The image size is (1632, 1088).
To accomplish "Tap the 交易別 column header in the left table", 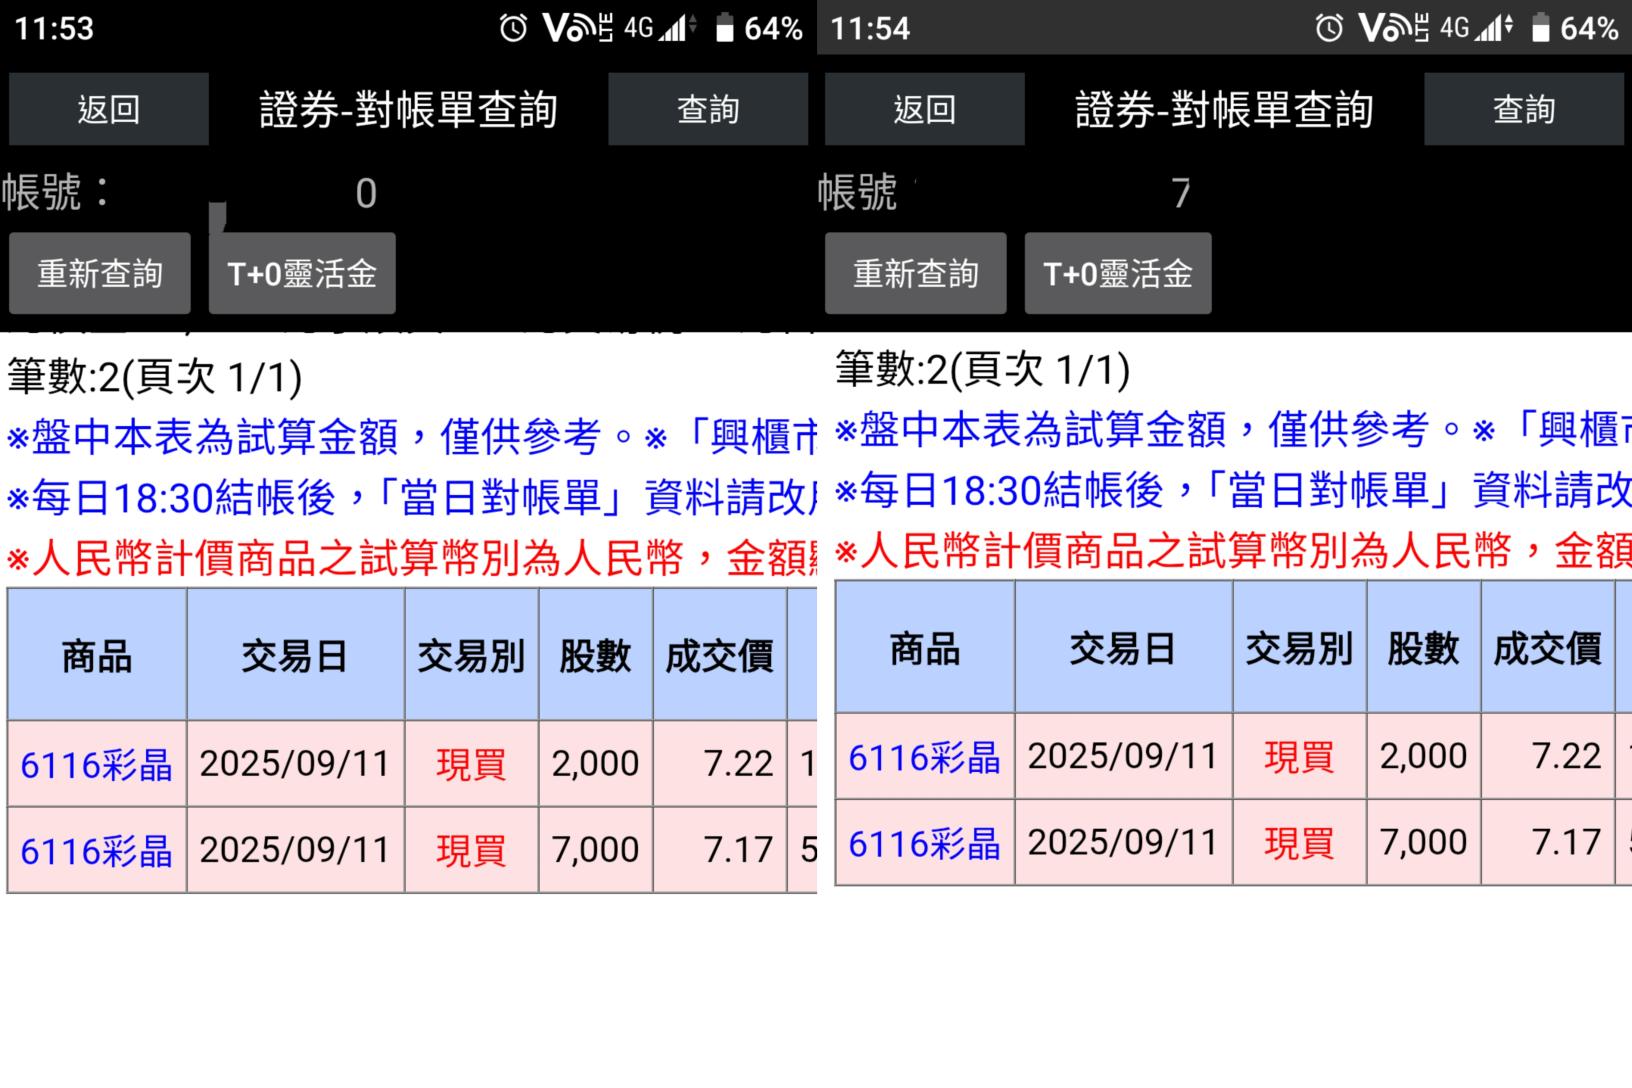I will click(x=472, y=655).
